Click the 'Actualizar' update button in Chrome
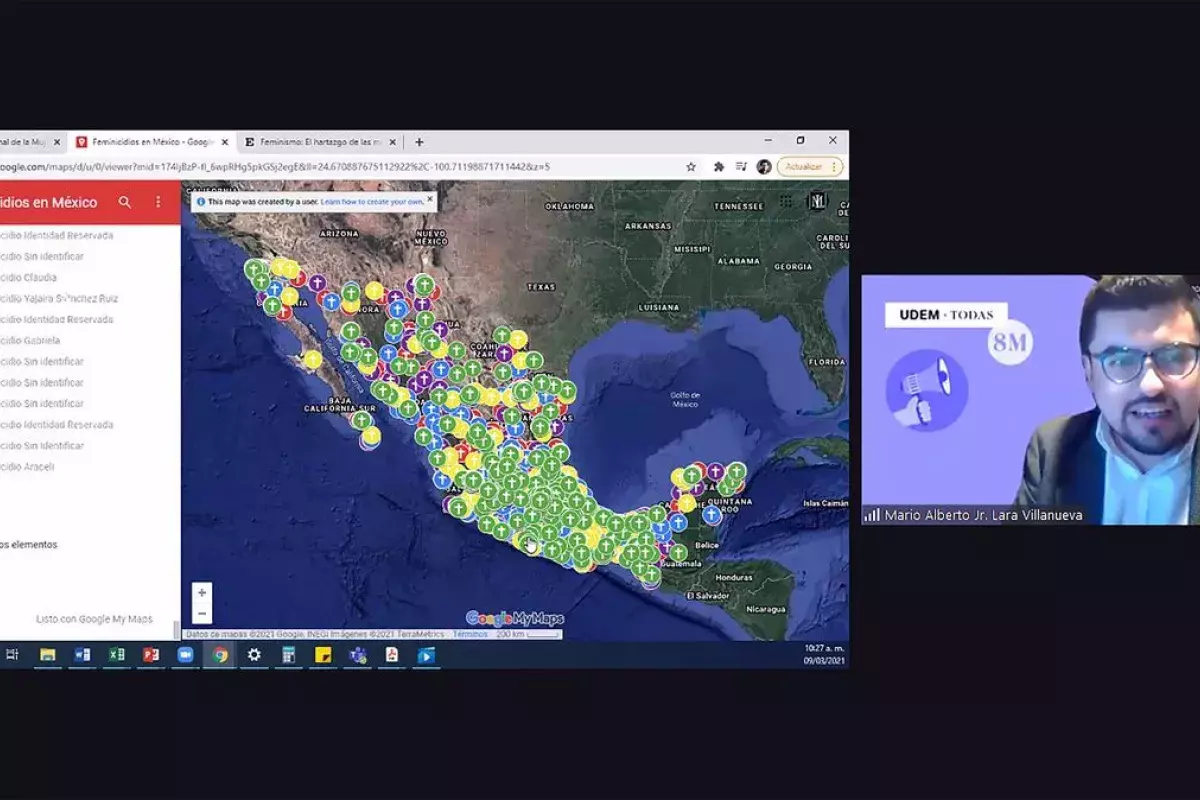This screenshot has height=800, width=1200. (810, 167)
